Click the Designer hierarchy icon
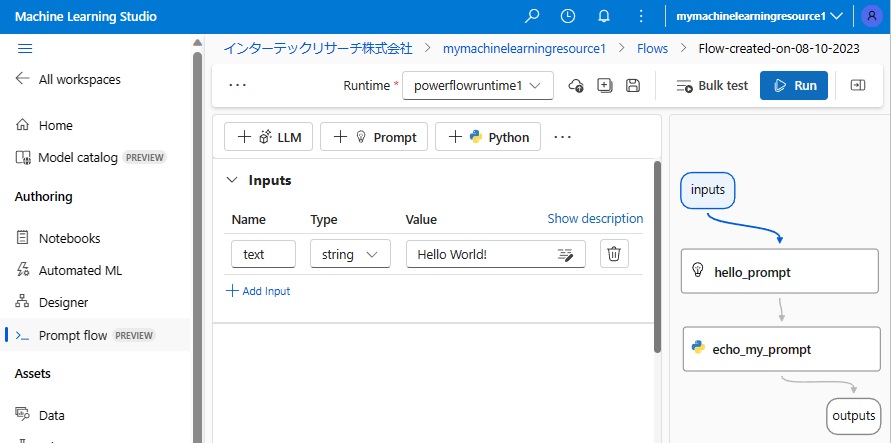The image size is (891, 443). (22, 303)
